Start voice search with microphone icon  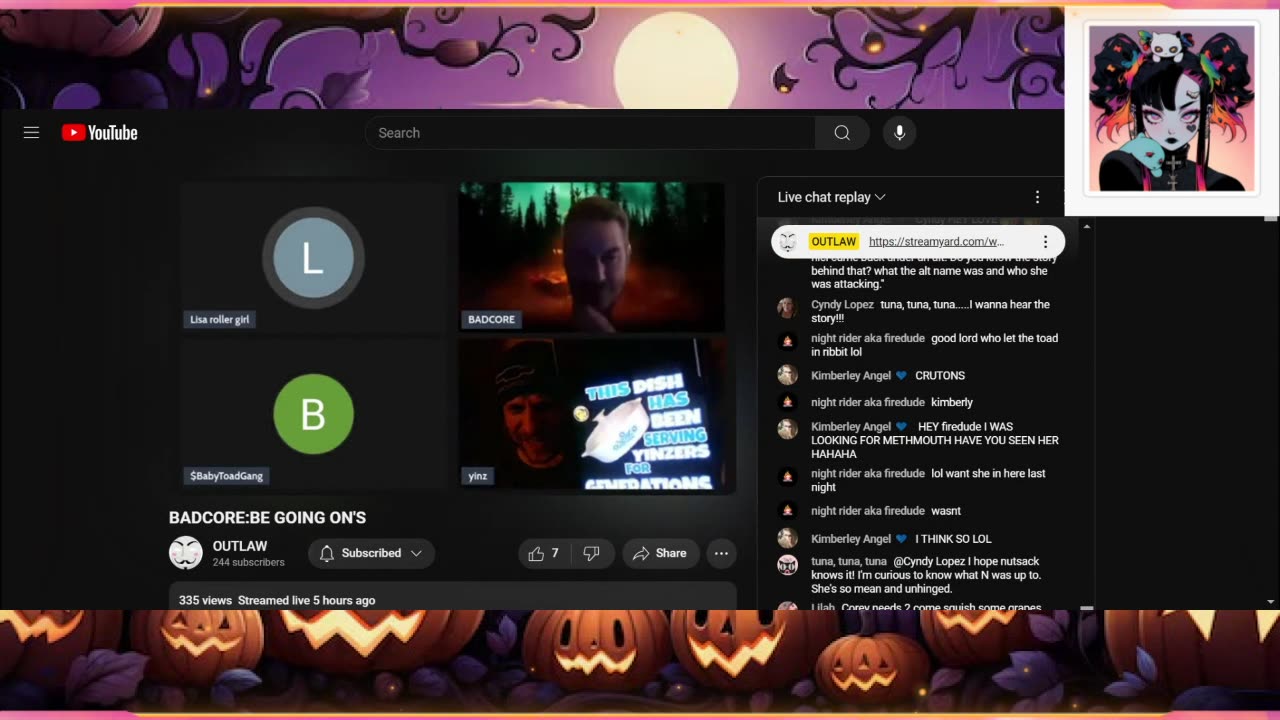coord(899,133)
